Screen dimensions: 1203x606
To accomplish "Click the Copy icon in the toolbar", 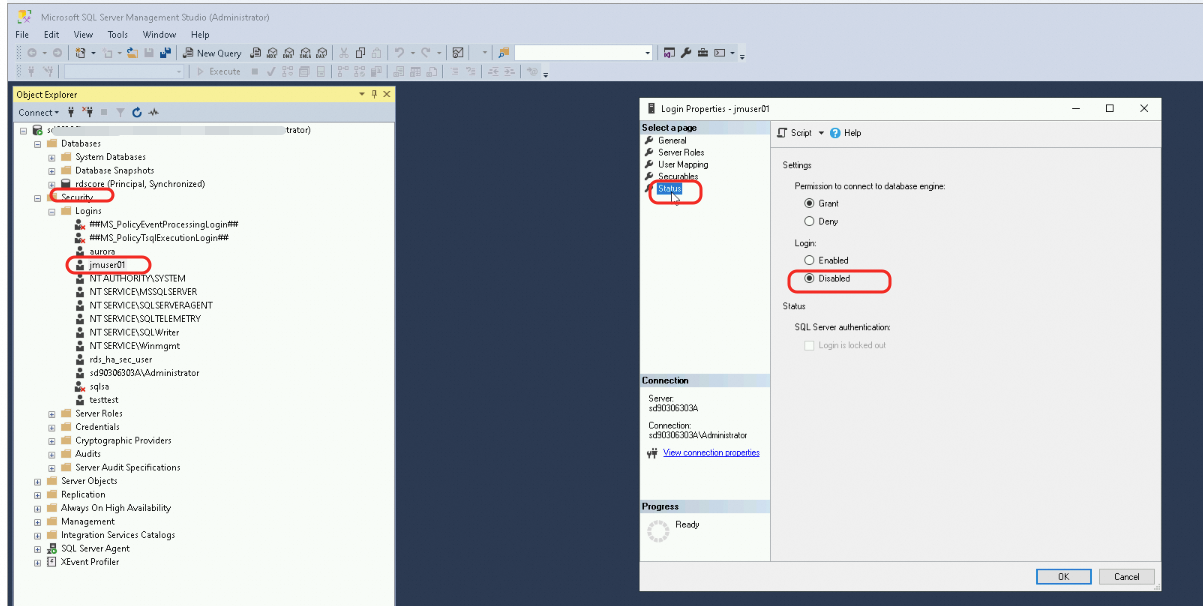I will click(360, 53).
